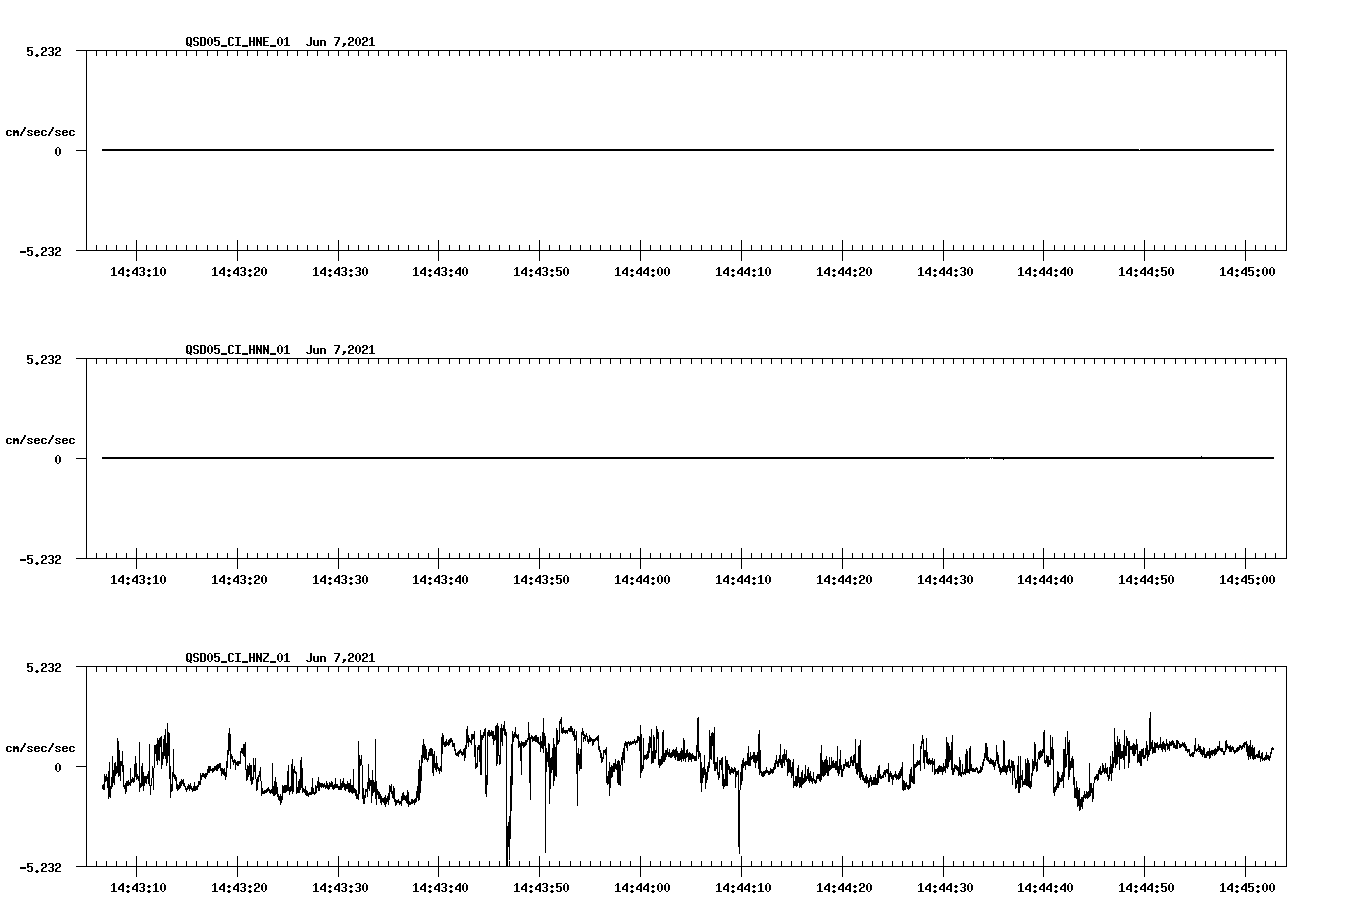
Task: Click the flat HNN trace line
Action: click(688, 458)
